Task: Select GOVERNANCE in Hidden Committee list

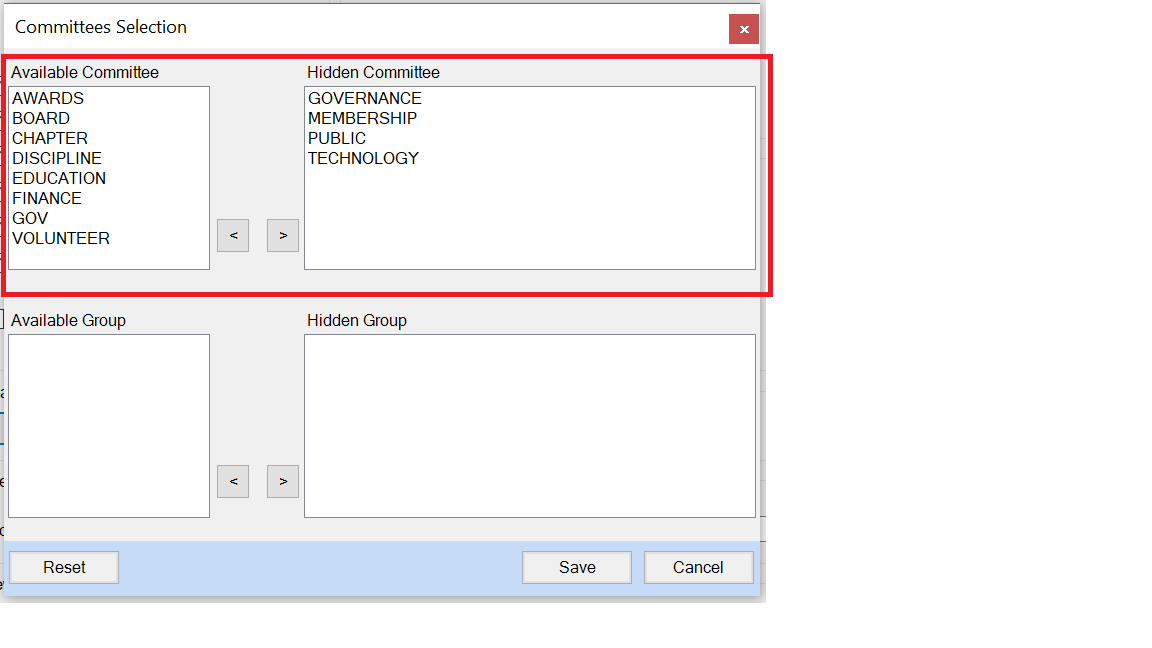Action: 365,98
